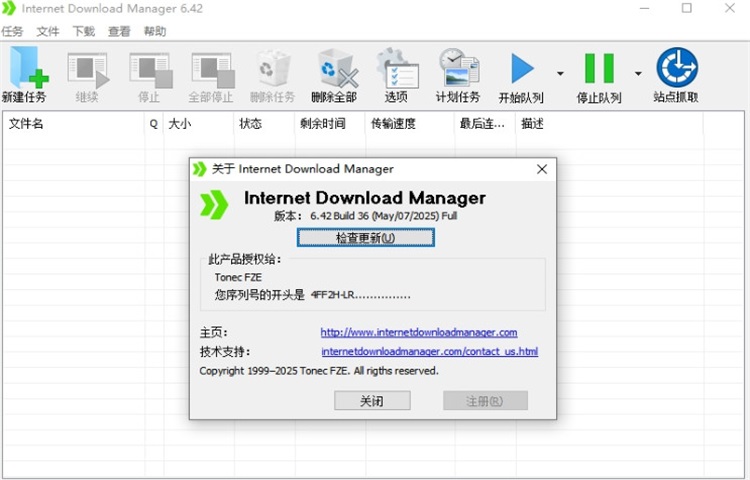750x480 pixels.
Task: Click the 检查更新(U) button
Action: (365, 238)
